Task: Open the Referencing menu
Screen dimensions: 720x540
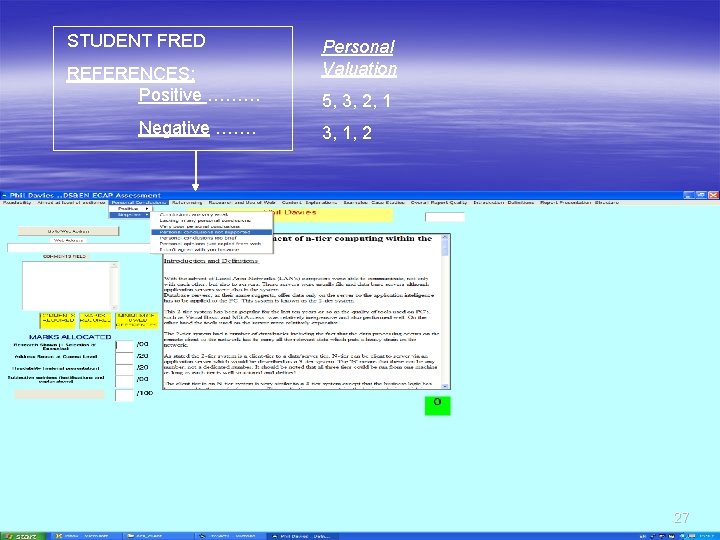Action: point(187,202)
